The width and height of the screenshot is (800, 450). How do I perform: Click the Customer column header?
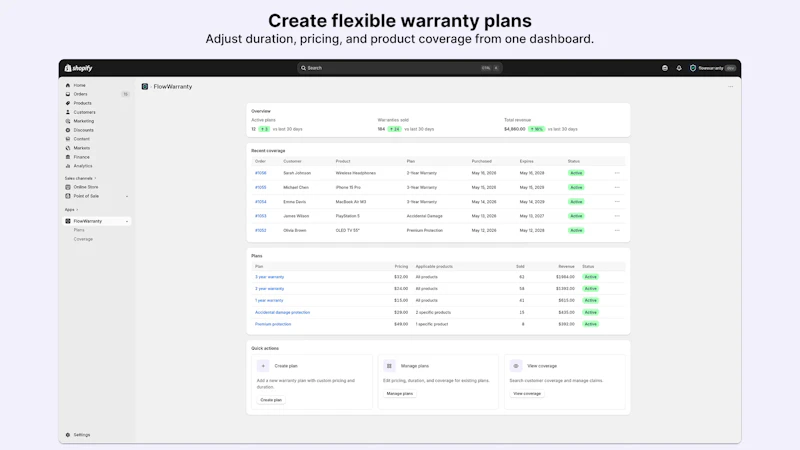292,161
